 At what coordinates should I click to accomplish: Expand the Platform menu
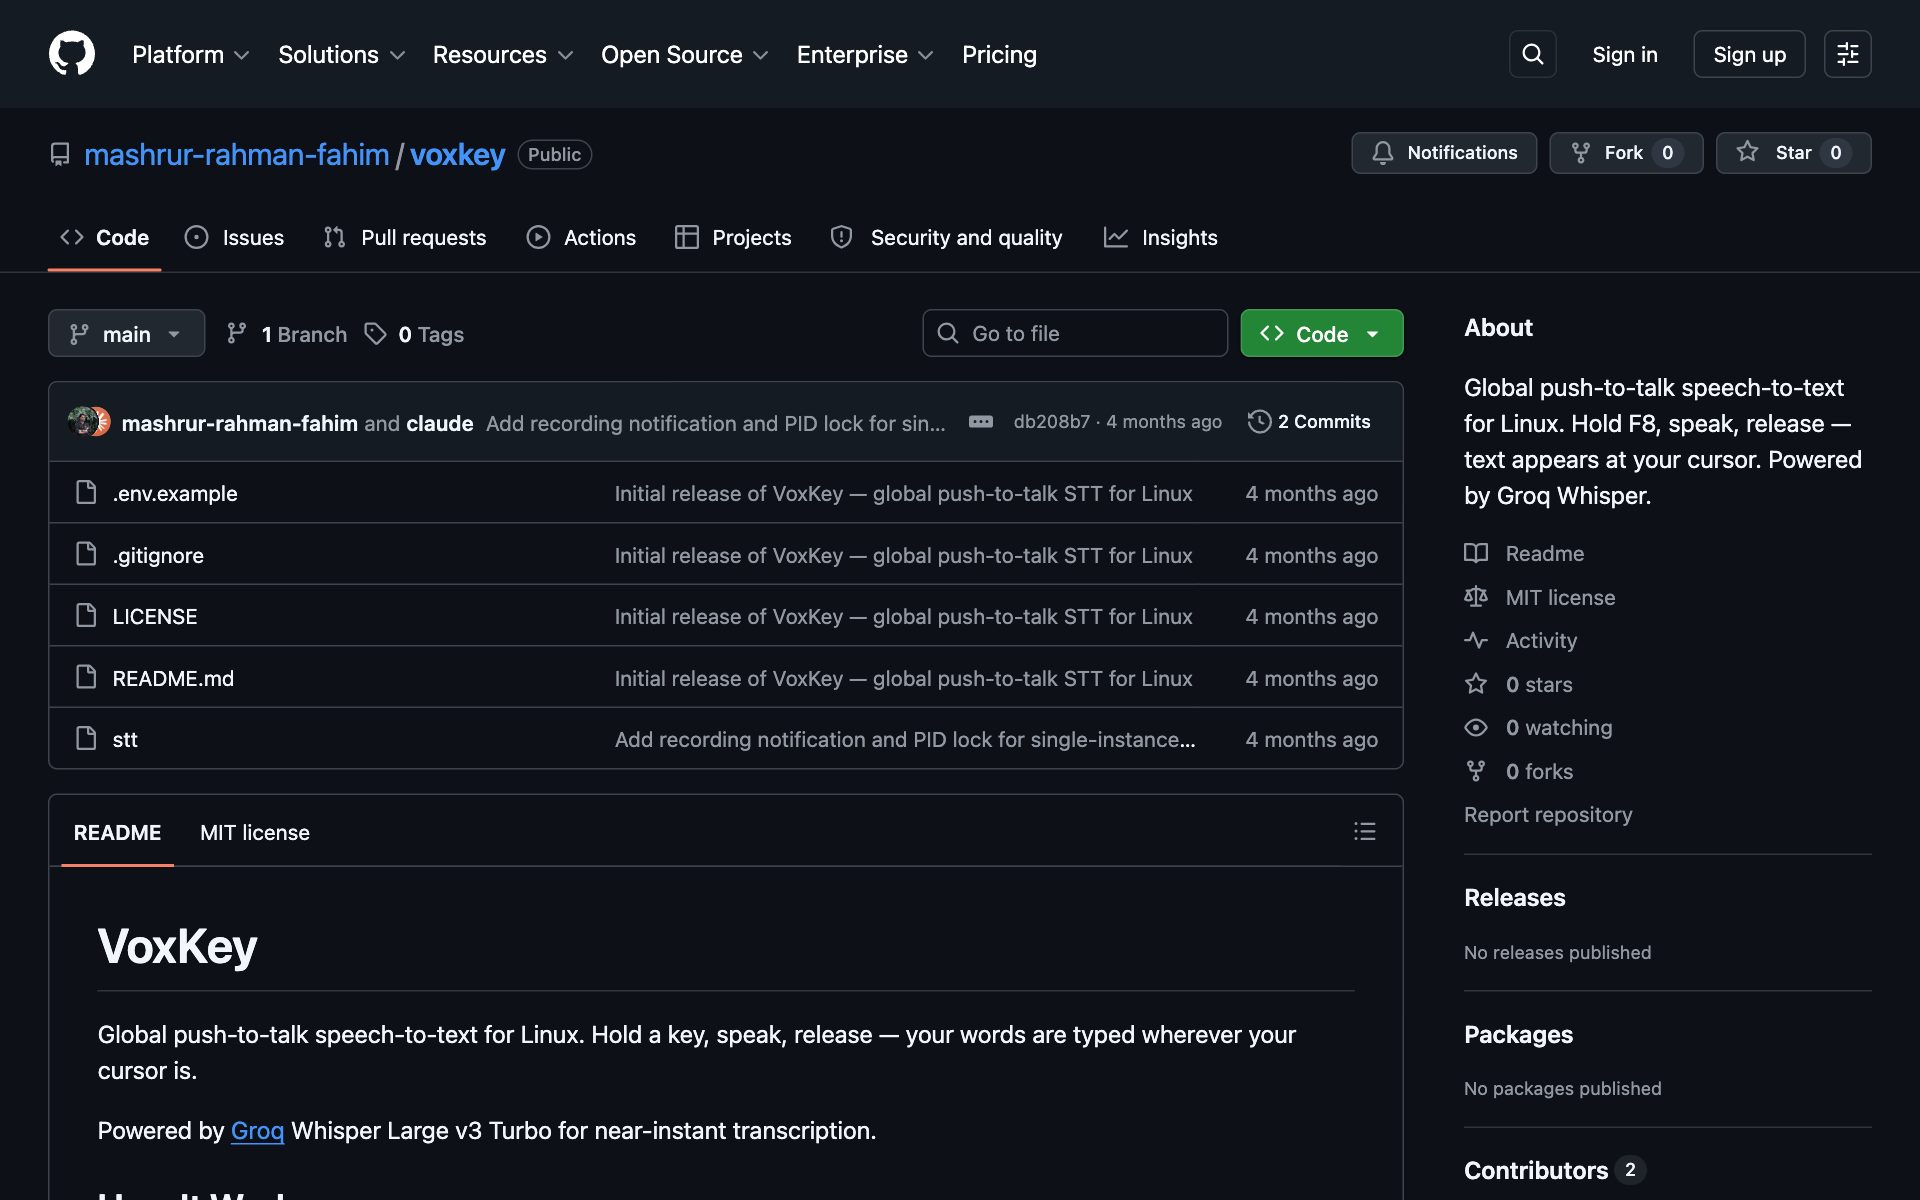click(x=190, y=55)
